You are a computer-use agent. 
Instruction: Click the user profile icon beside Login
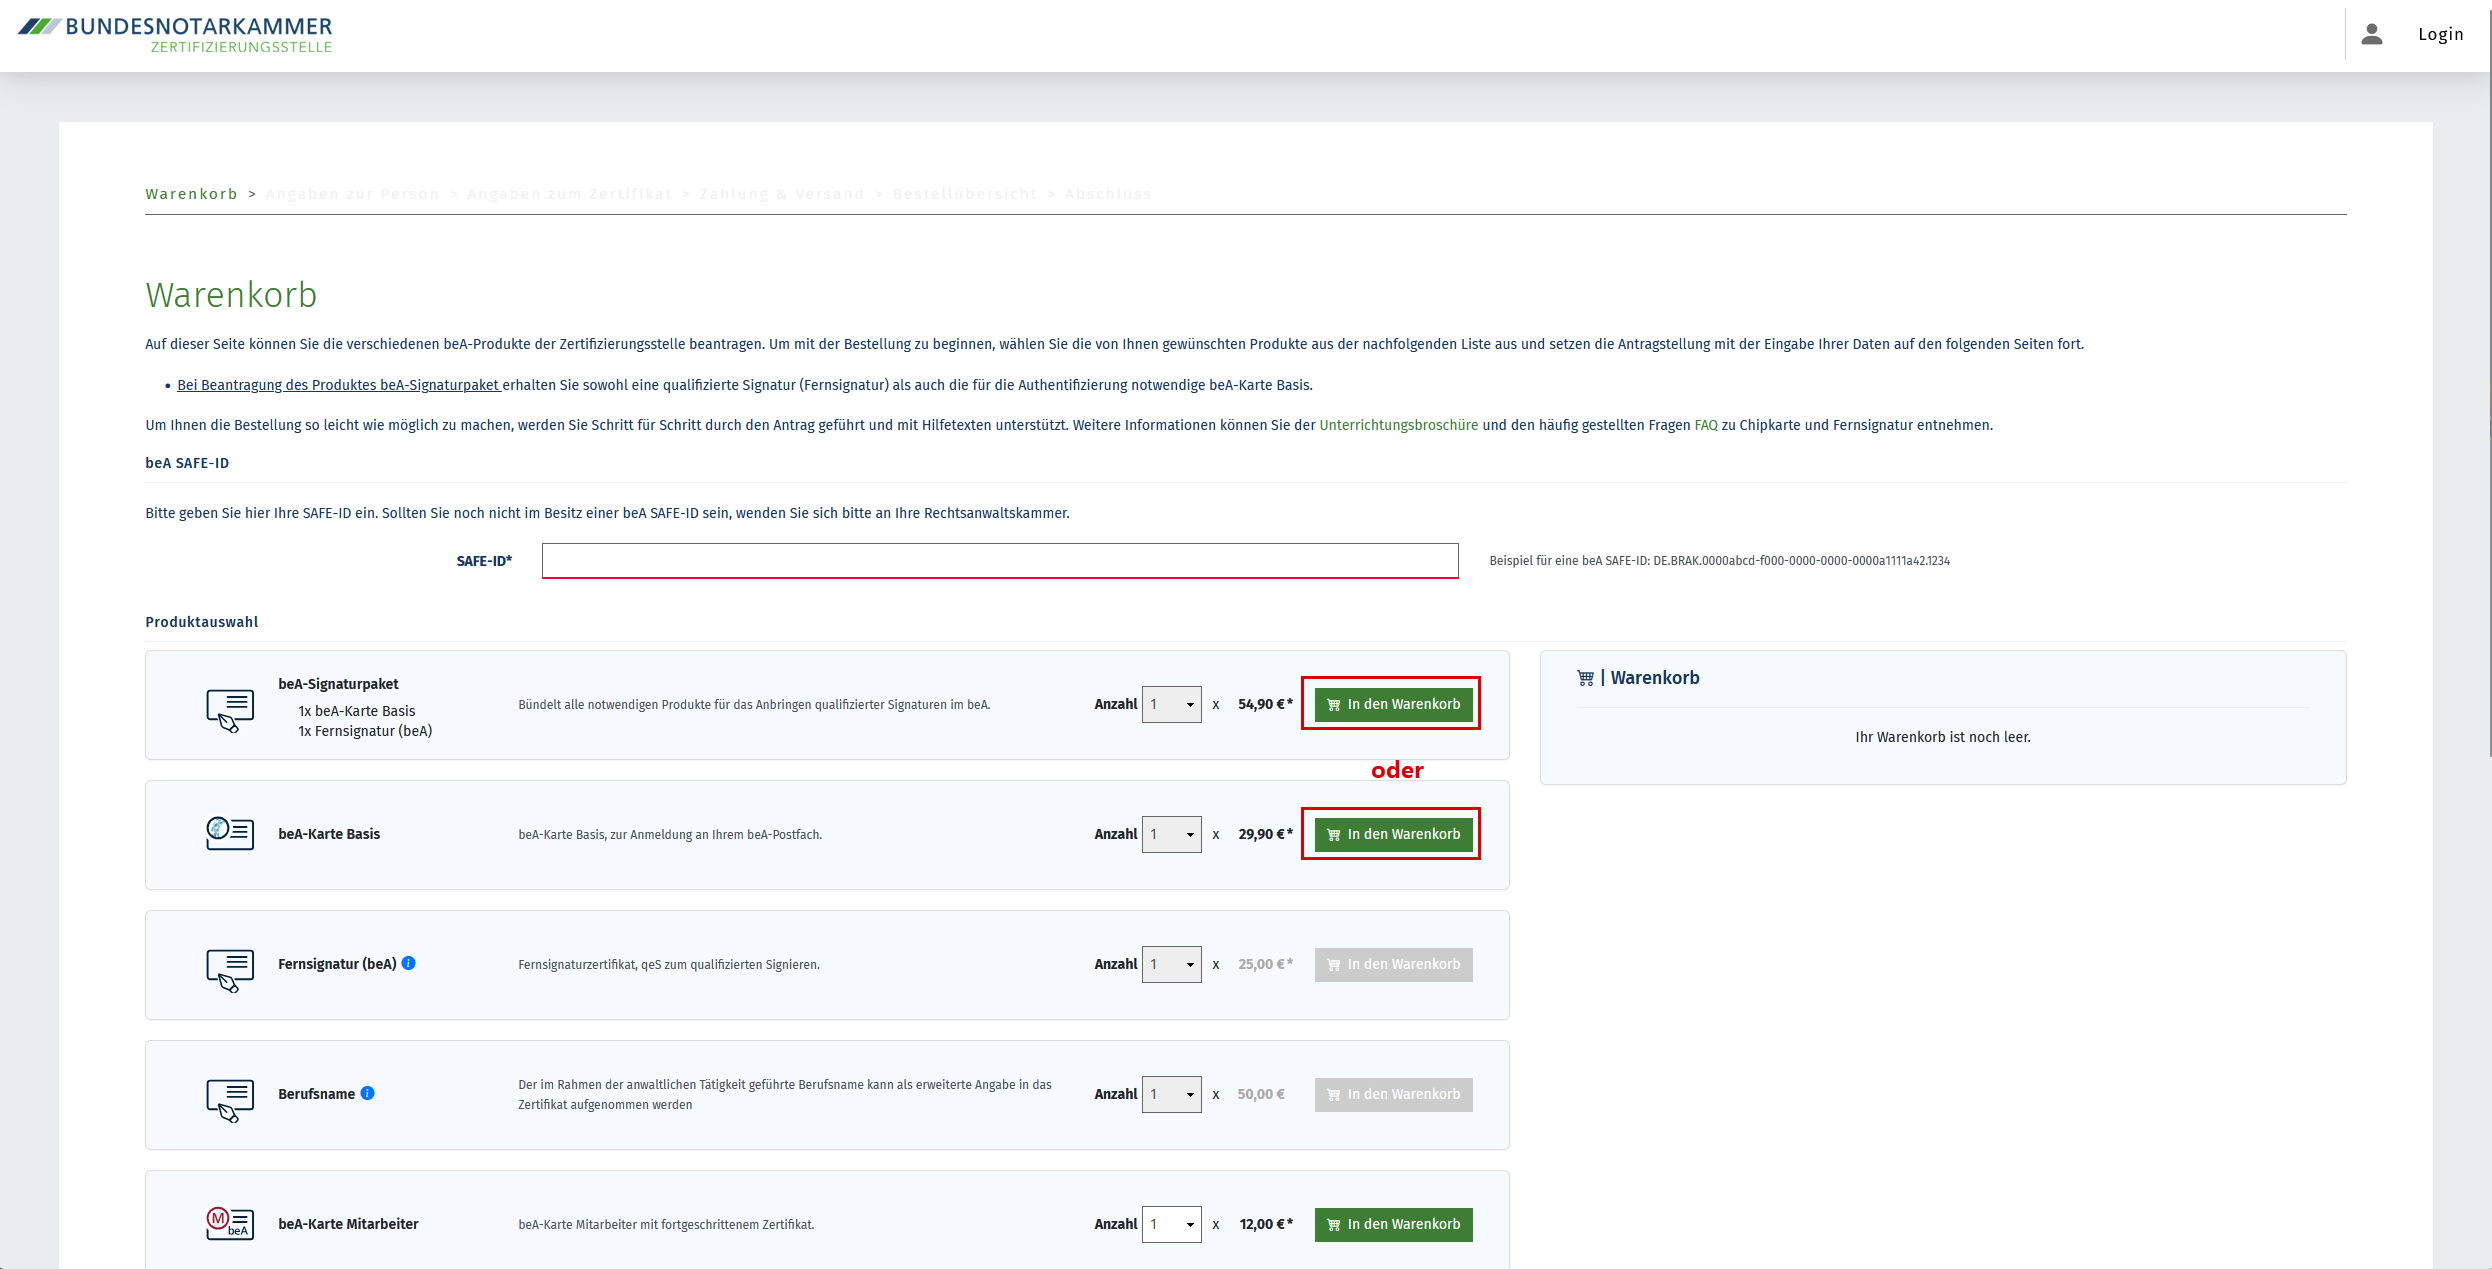click(x=2372, y=34)
